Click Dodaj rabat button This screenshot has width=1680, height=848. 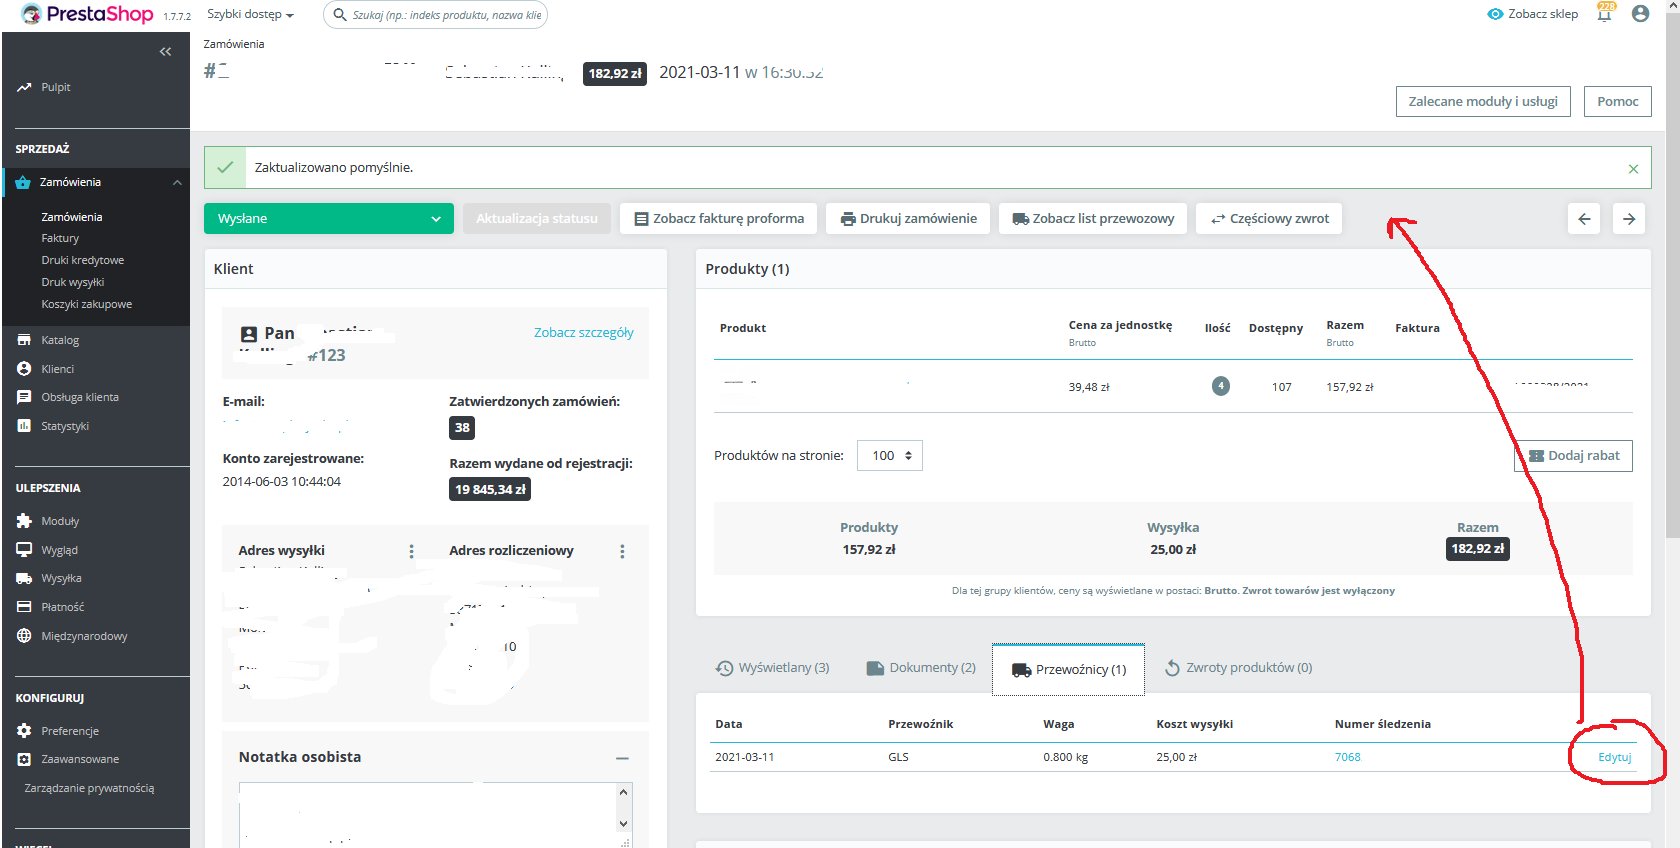coord(1574,456)
